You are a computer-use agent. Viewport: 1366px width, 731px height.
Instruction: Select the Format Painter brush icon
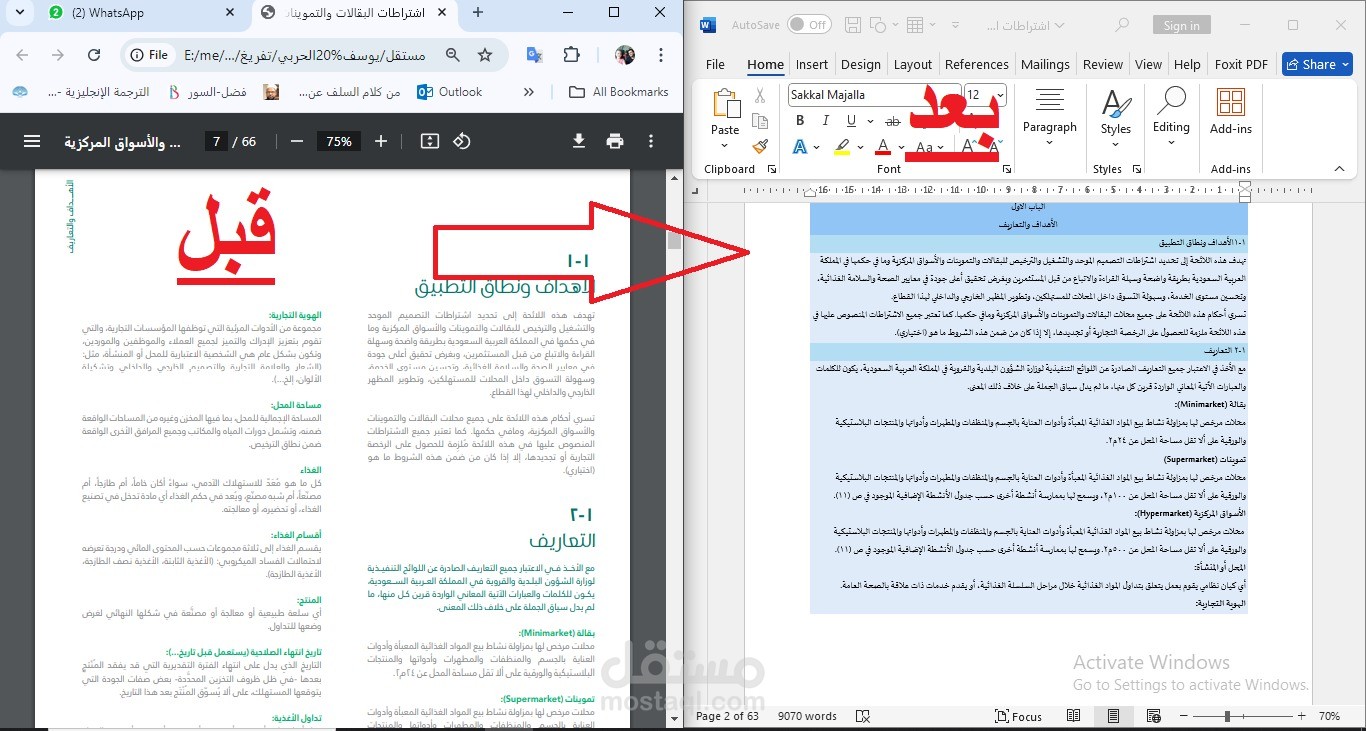pos(760,146)
